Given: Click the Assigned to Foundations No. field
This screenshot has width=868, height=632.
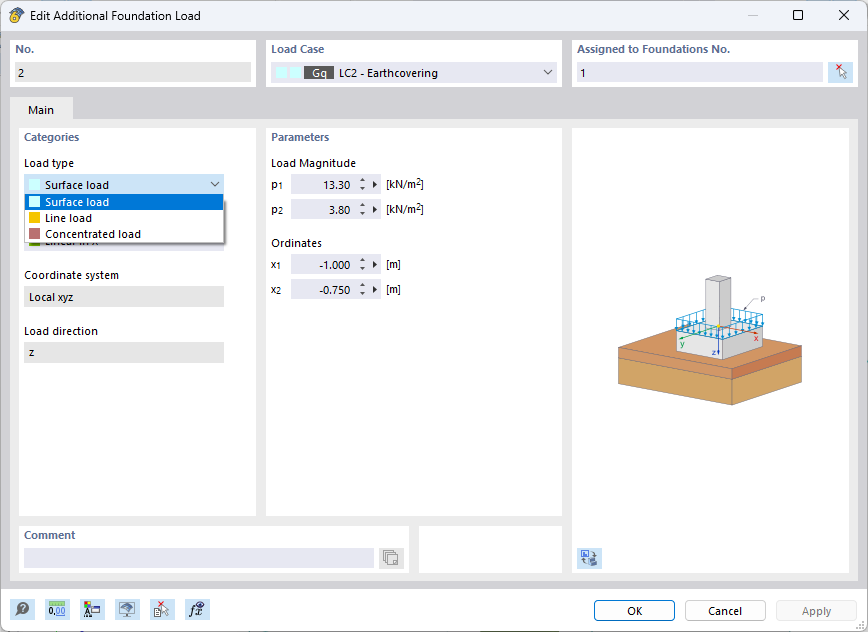Looking at the screenshot, I should pyautogui.click(x=700, y=72).
